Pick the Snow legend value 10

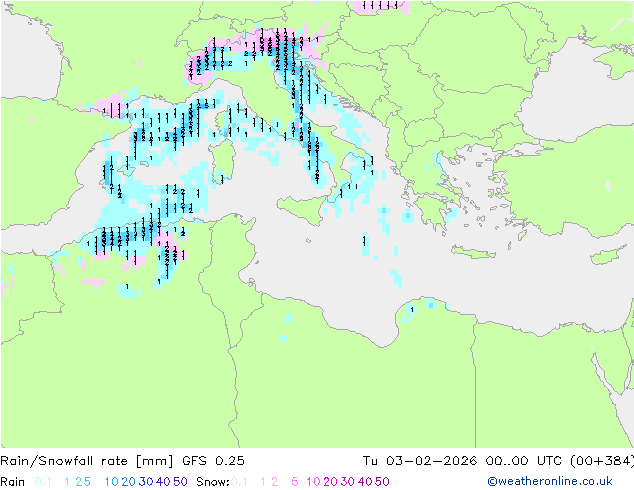click(x=313, y=482)
